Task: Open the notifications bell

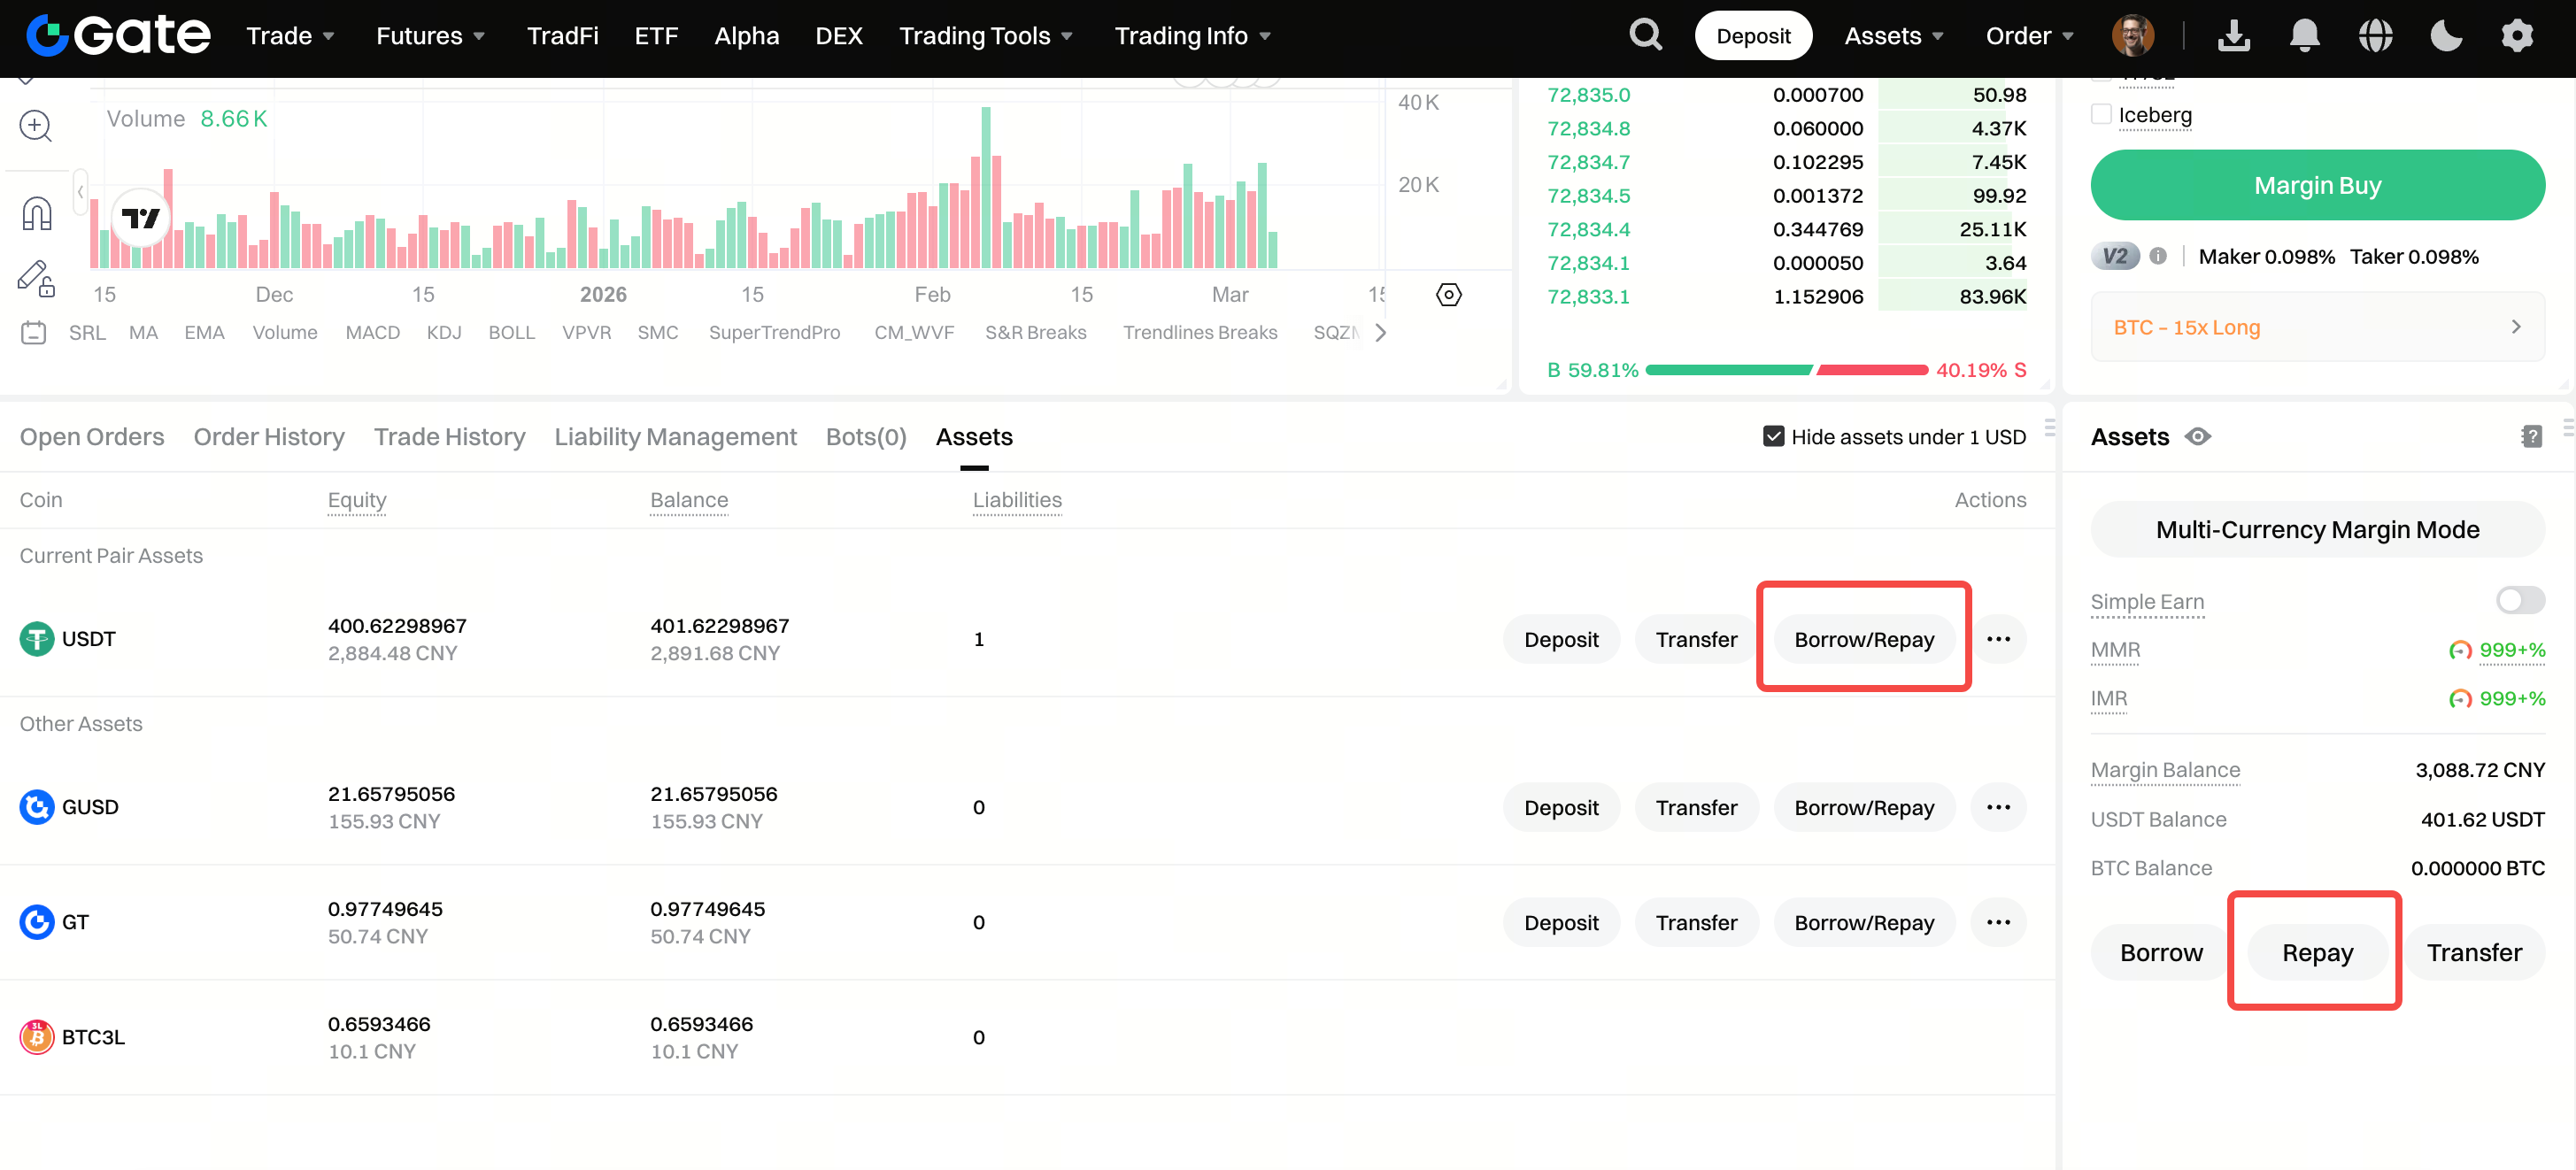Action: point(2304,36)
